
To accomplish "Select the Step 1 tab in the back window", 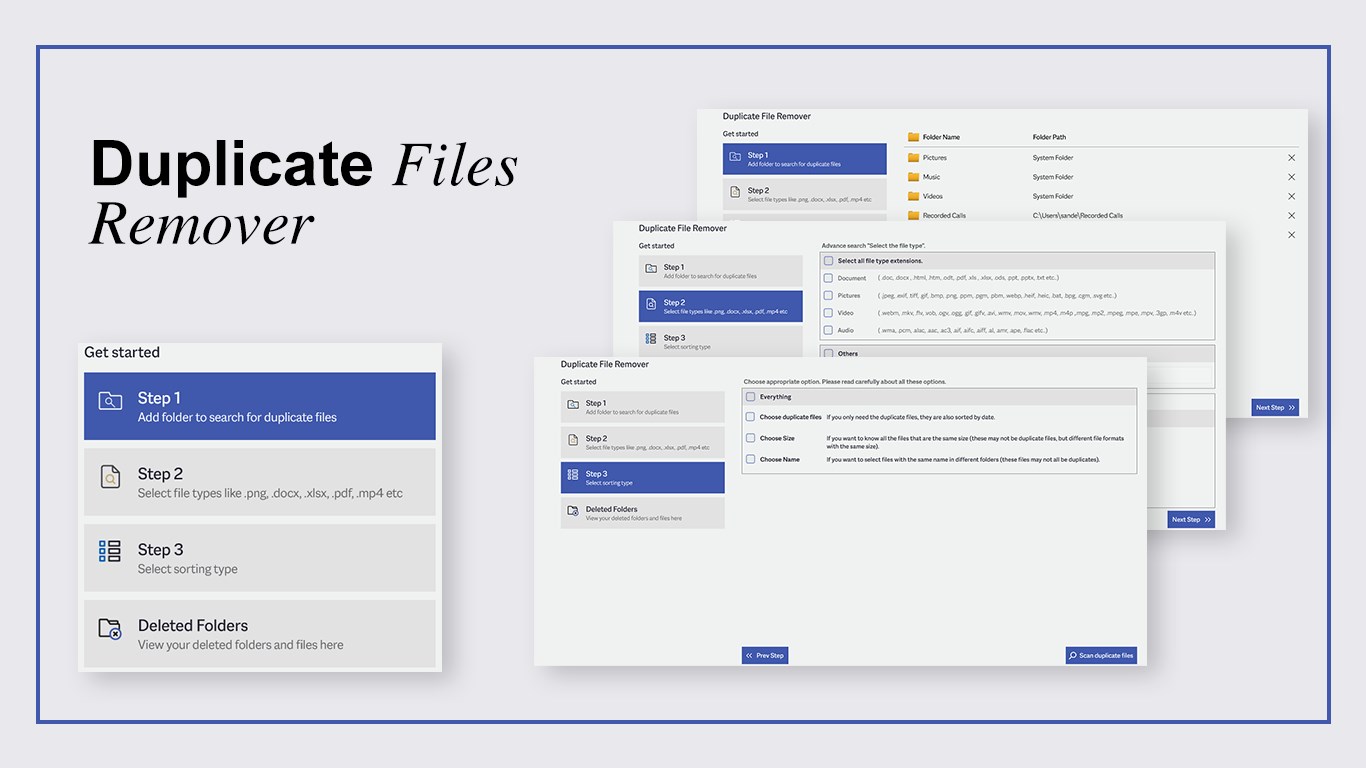I will click(x=805, y=159).
